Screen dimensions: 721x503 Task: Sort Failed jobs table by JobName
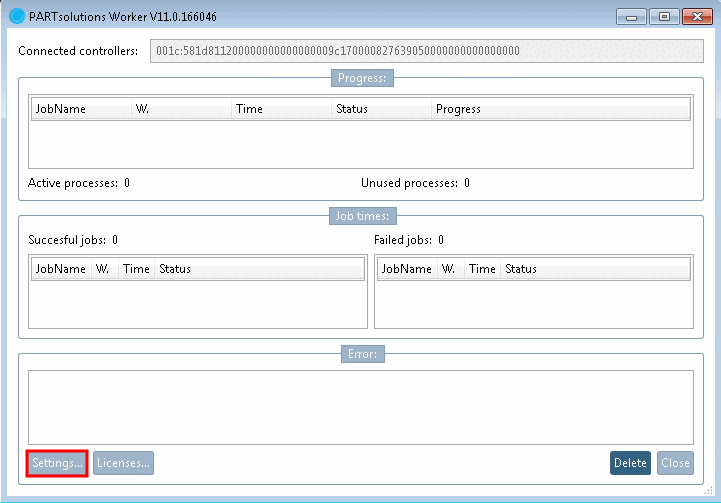click(x=407, y=269)
